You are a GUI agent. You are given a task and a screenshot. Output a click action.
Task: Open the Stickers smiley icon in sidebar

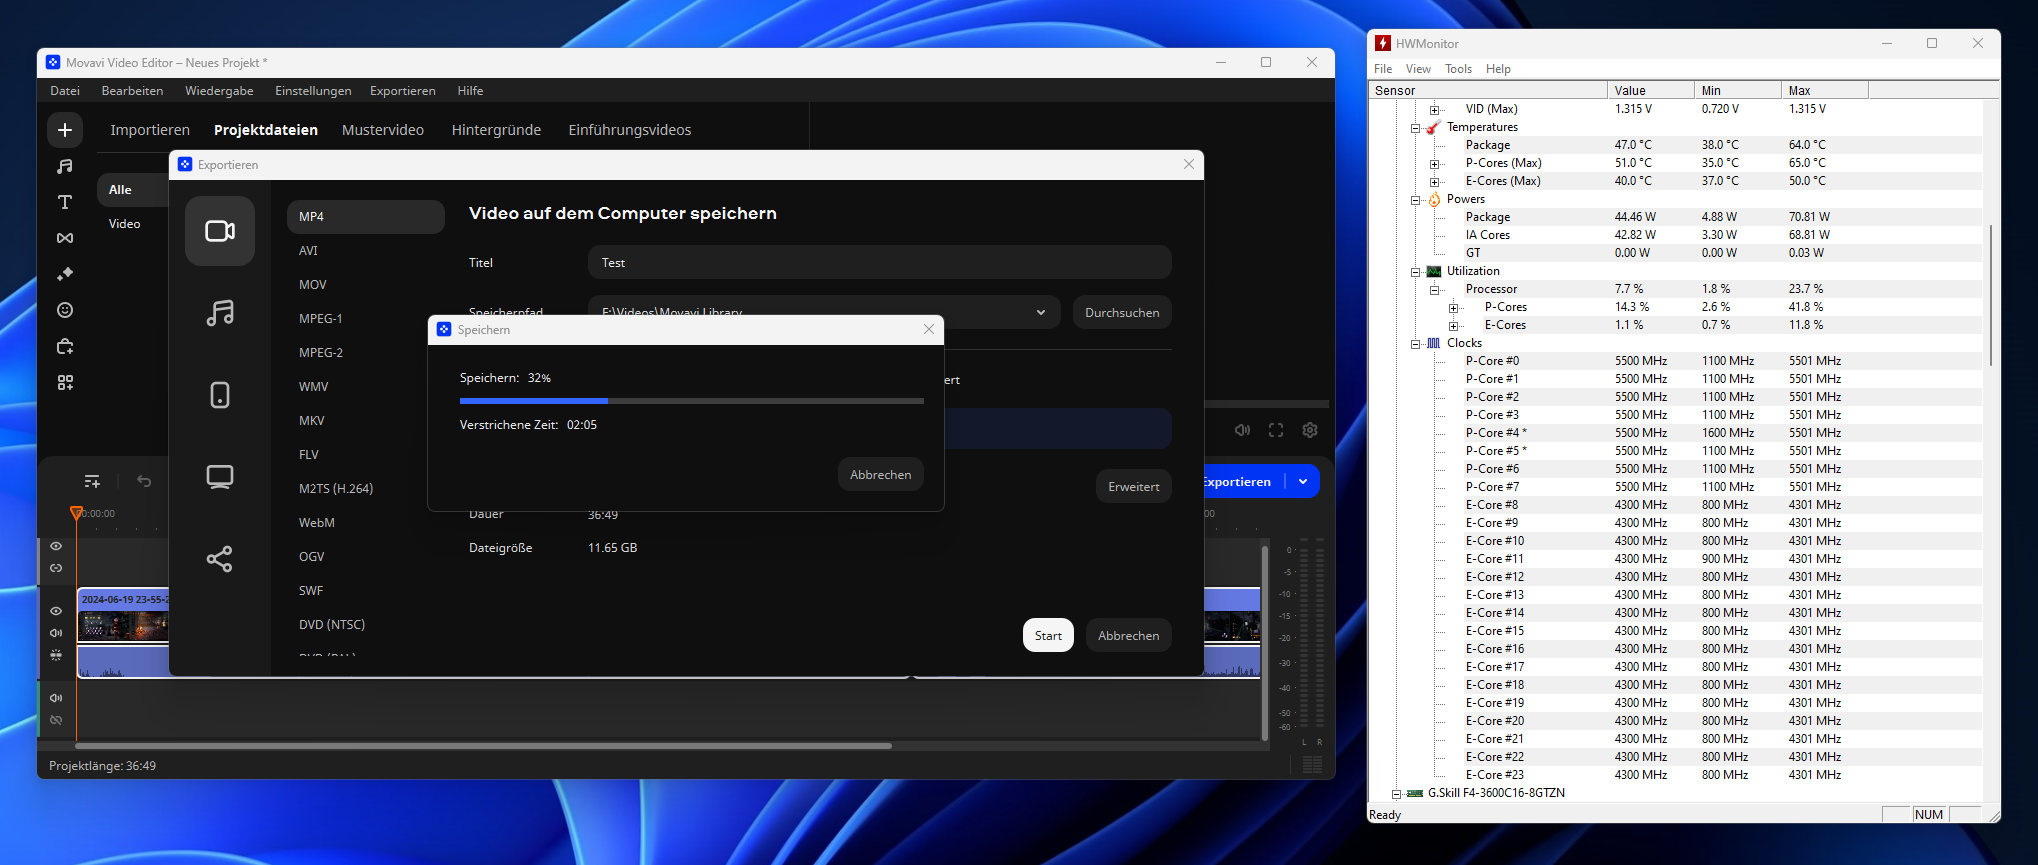tap(65, 310)
